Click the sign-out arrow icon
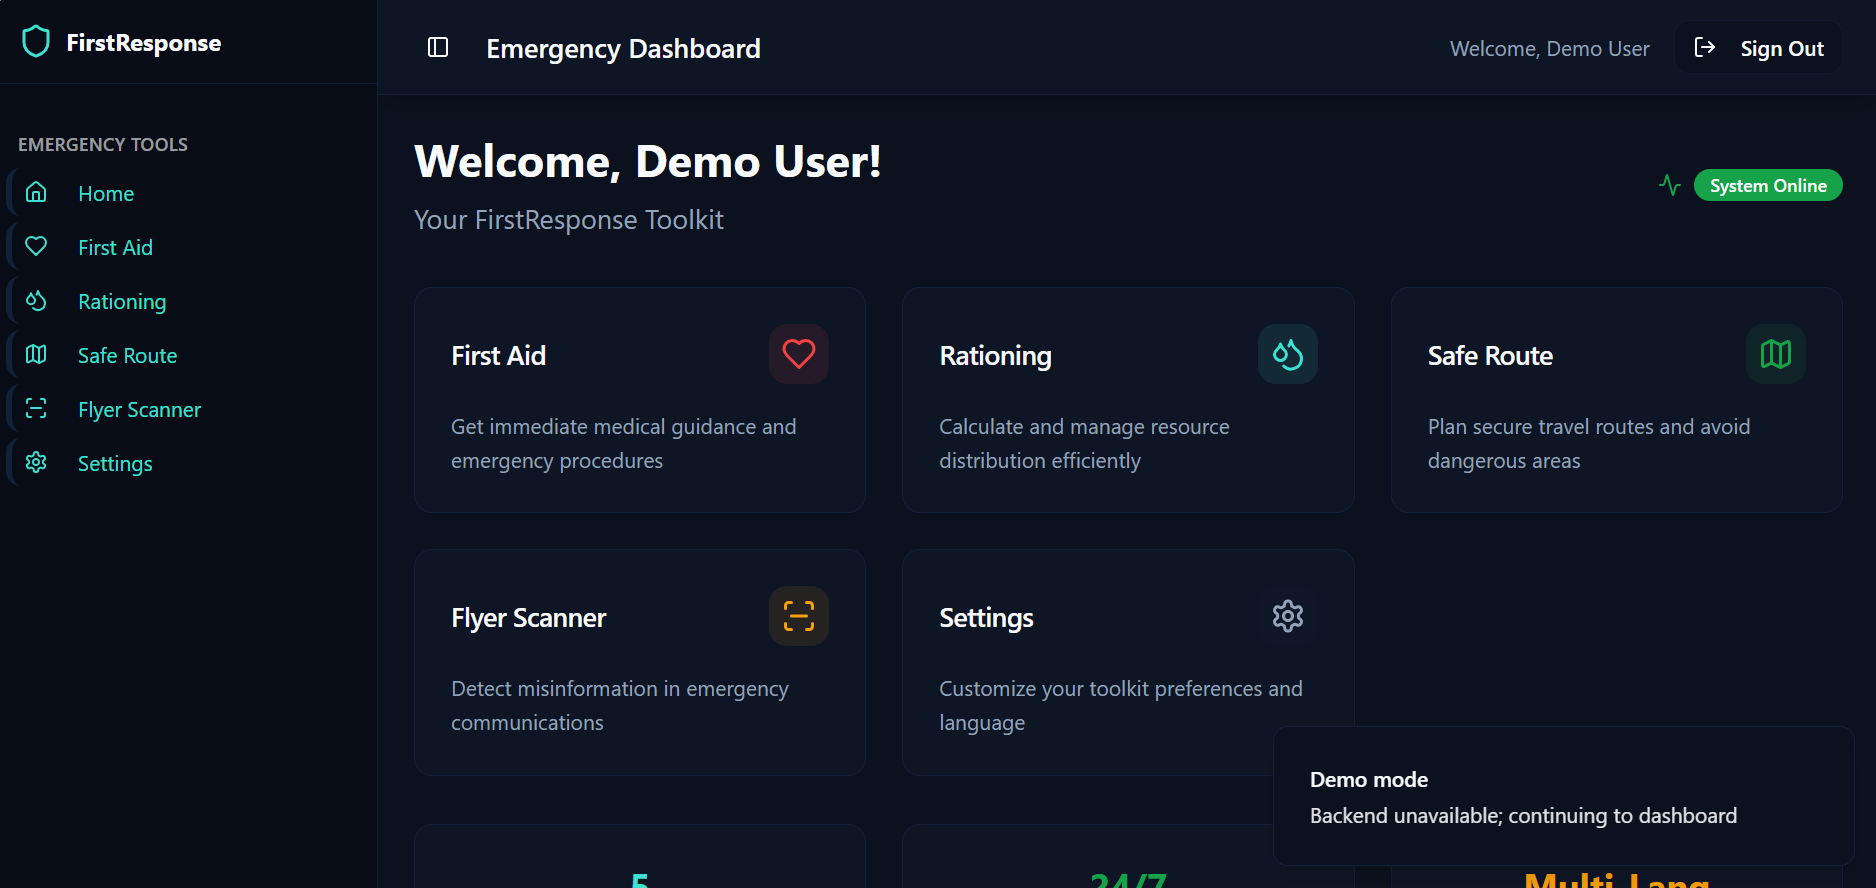Image resolution: width=1876 pixels, height=888 pixels. click(1705, 47)
